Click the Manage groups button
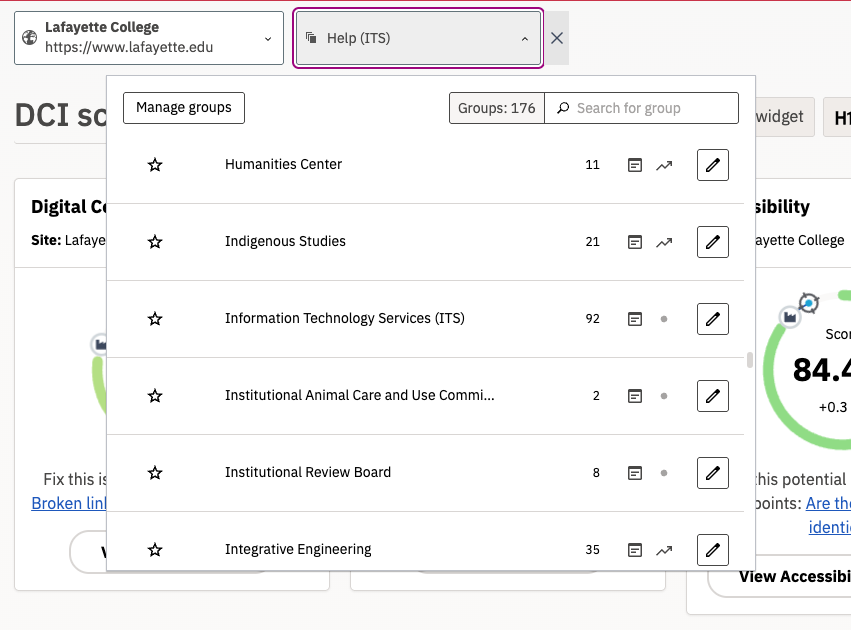This screenshot has height=630, width=851. [184, 108]
